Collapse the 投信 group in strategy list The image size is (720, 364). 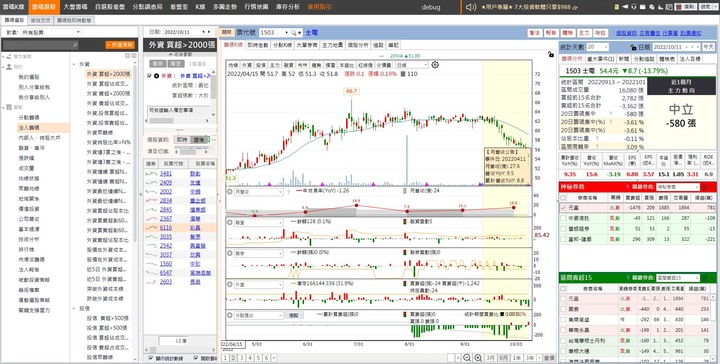[74, 308]
